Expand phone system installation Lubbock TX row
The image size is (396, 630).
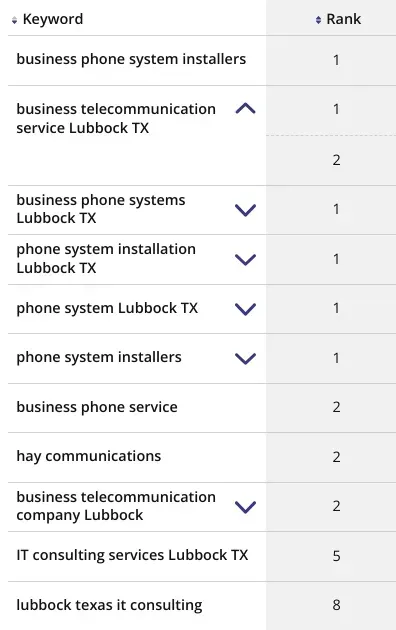[245, 260]
